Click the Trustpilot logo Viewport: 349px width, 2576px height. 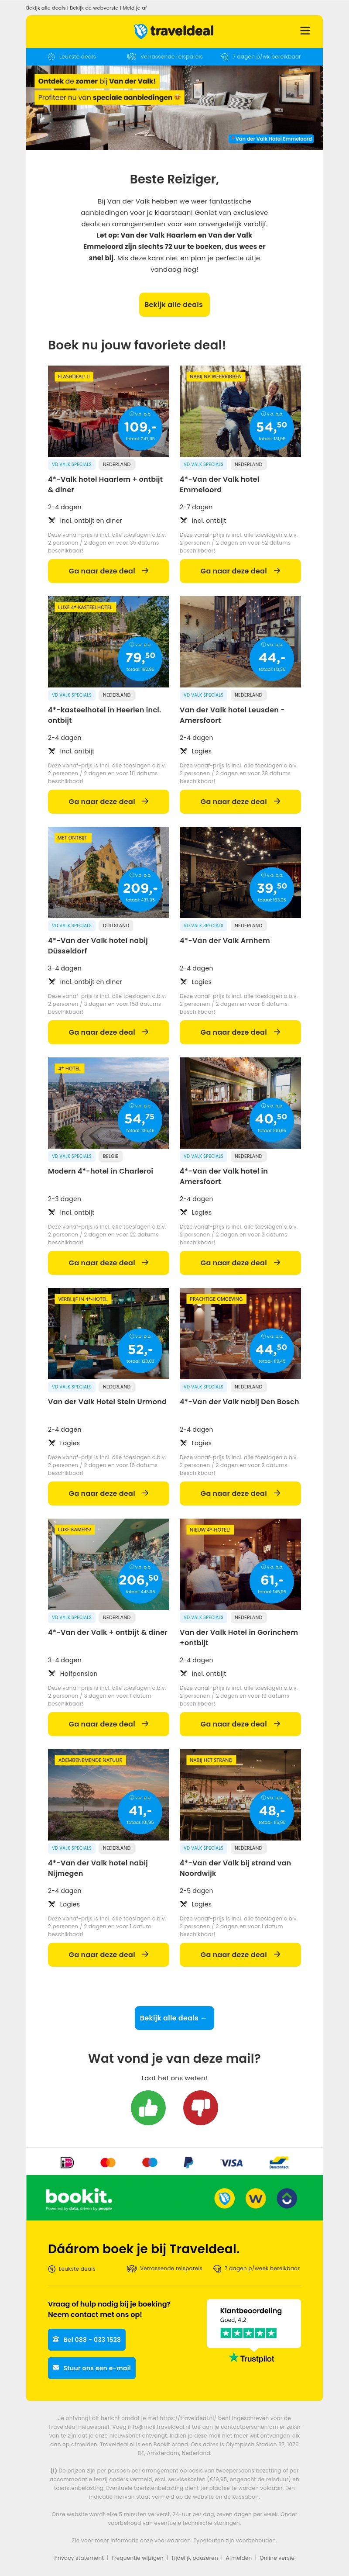(252, 2358)
